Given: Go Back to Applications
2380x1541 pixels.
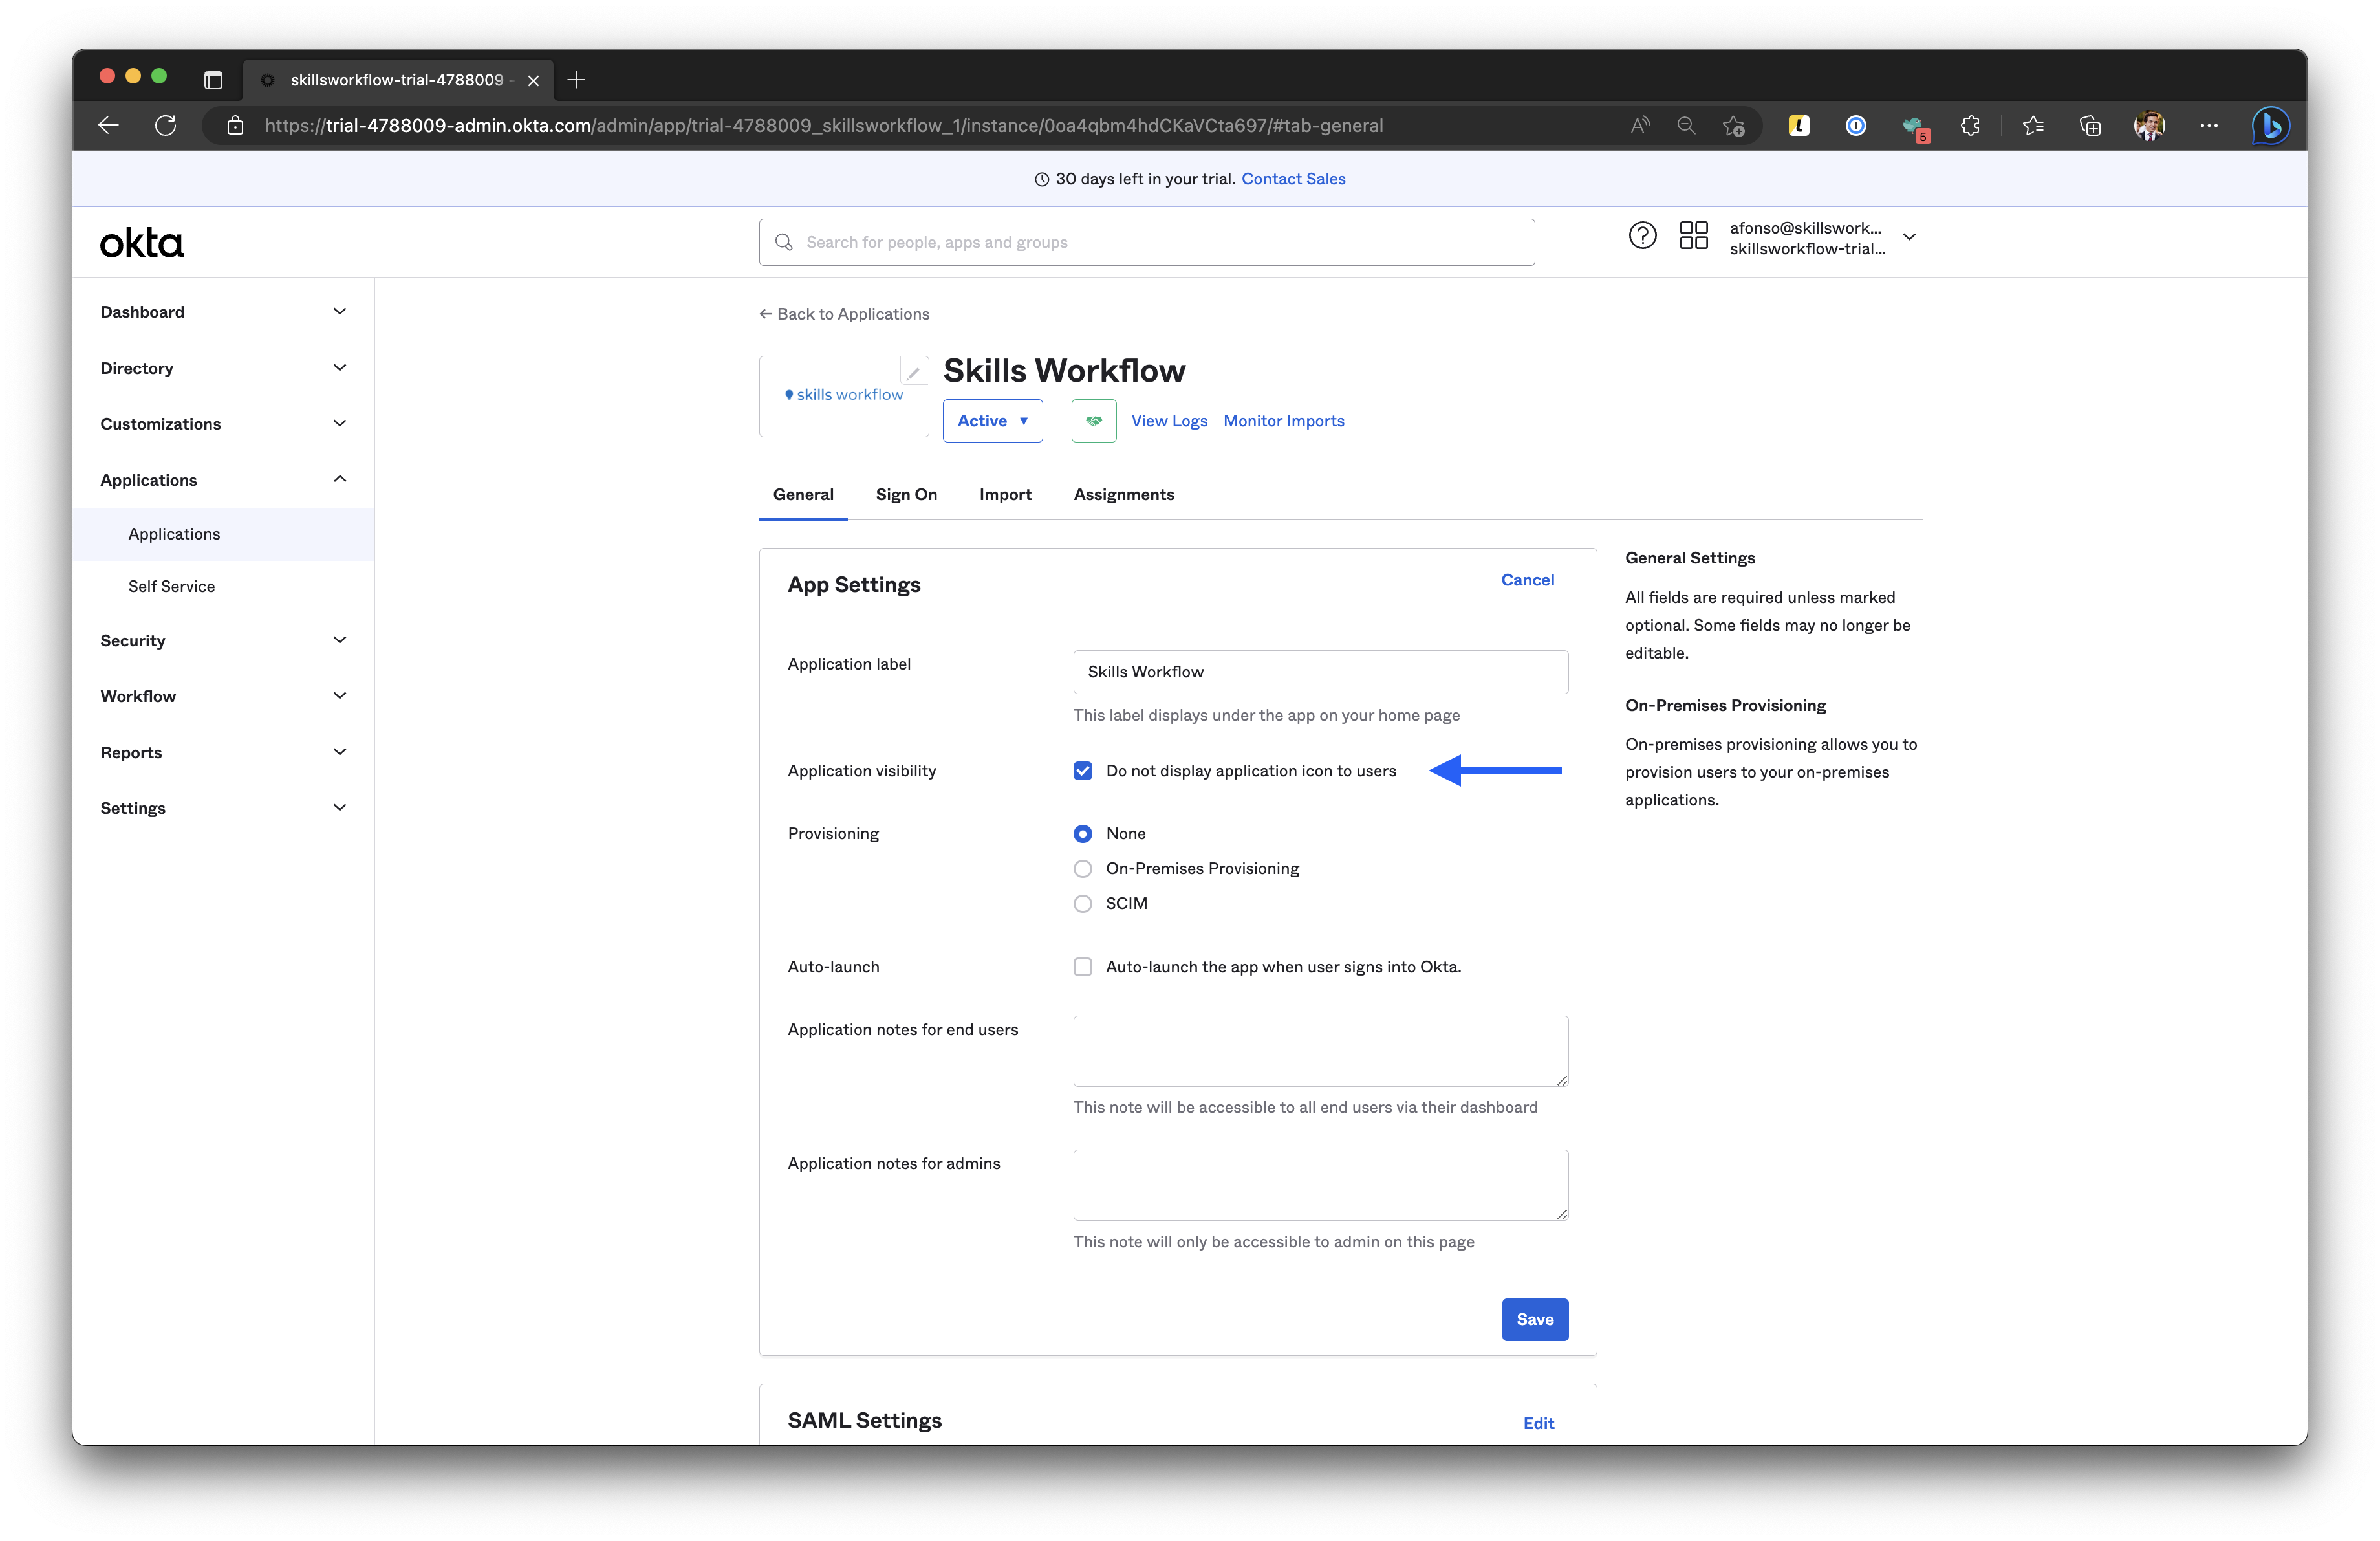Looking at the screenshot, I should coord(845,314).
